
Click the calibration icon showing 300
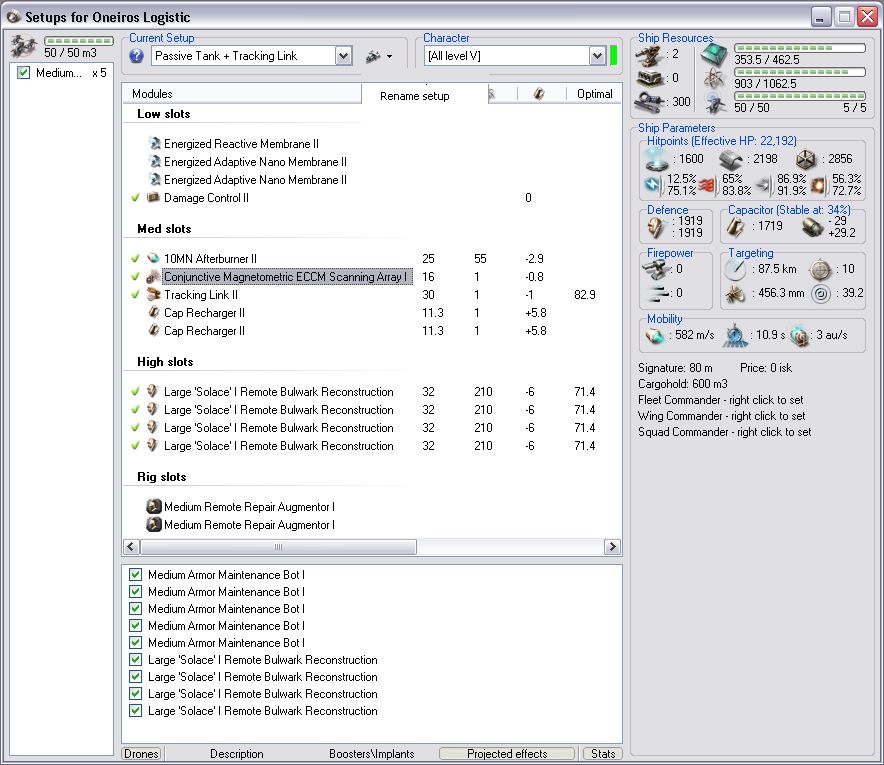(651, 102)
